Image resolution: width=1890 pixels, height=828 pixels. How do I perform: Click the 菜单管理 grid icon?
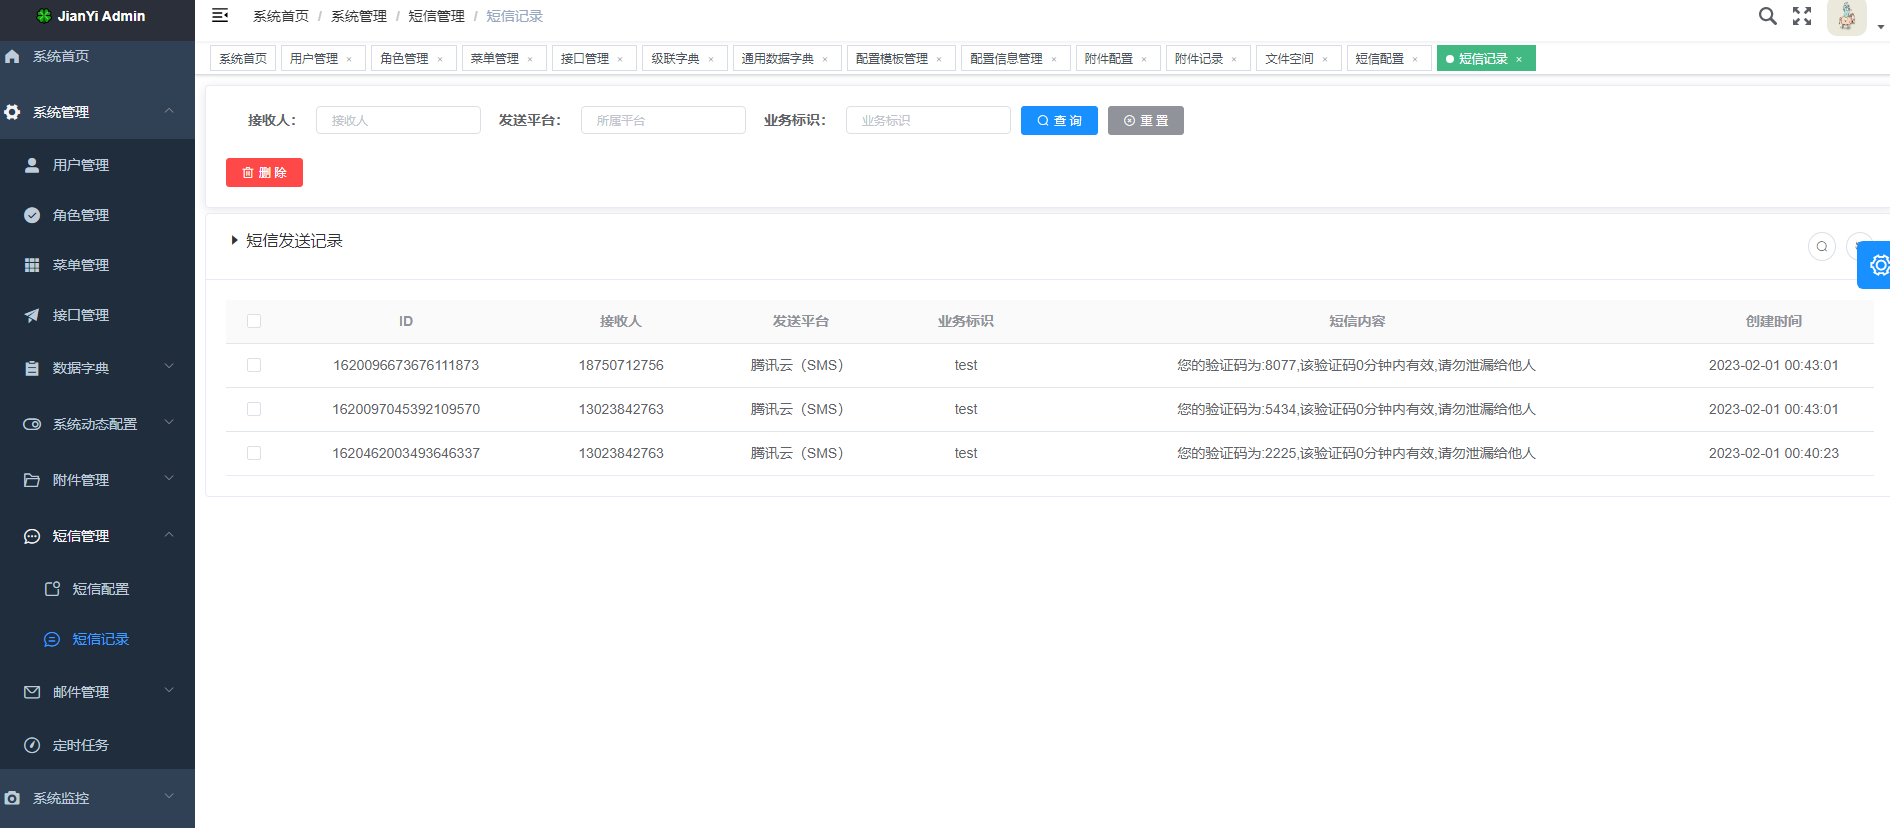point(32,265)
